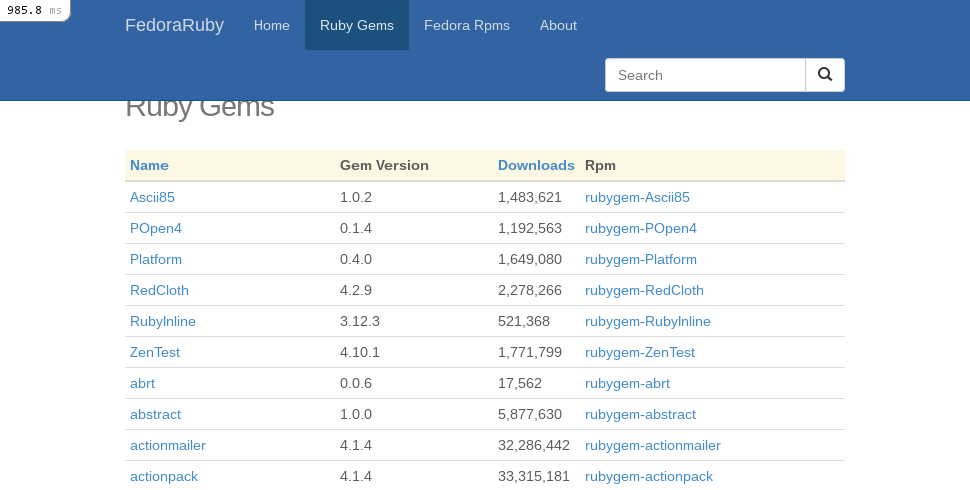Screen dimensions: 970x490
Task: Open the POpen4 gem link
Action: (156, 228)
